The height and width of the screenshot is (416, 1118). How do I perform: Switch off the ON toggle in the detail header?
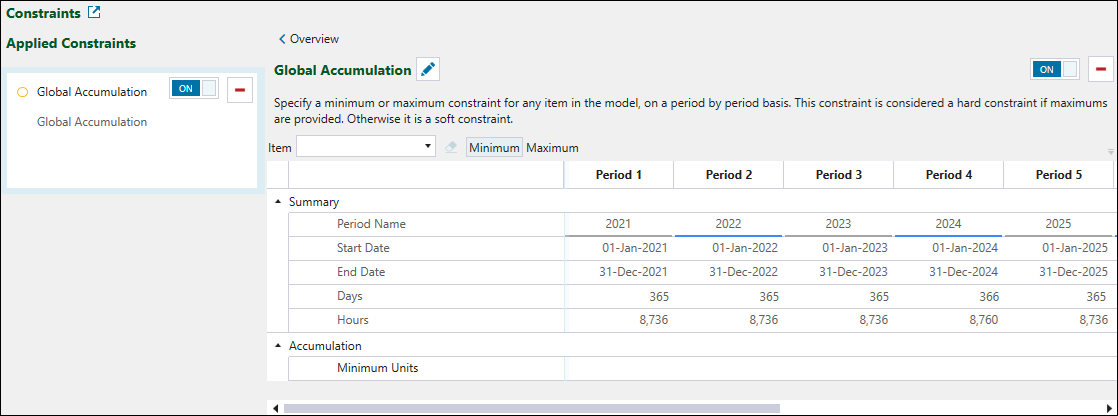[x=1055, y=69]
